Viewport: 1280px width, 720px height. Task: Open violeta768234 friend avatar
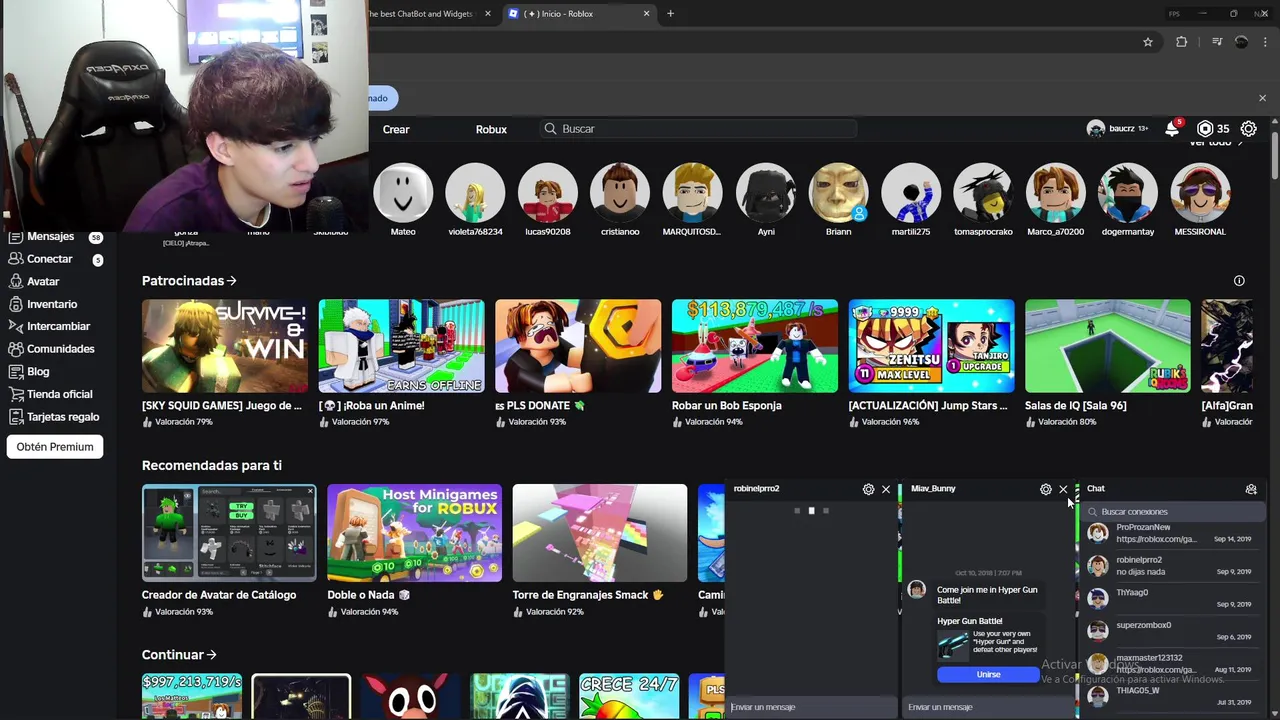pos(475,192)
